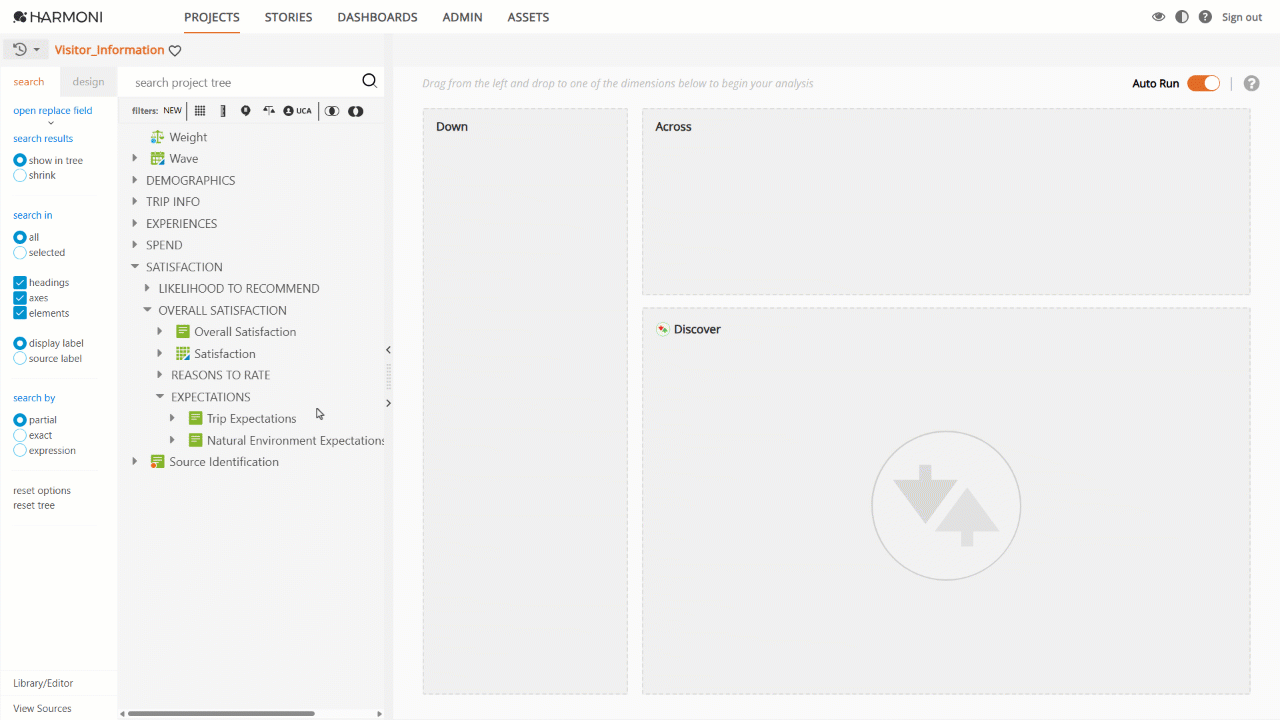Favorite the Visitor_Information project with the heart icon

175,50
